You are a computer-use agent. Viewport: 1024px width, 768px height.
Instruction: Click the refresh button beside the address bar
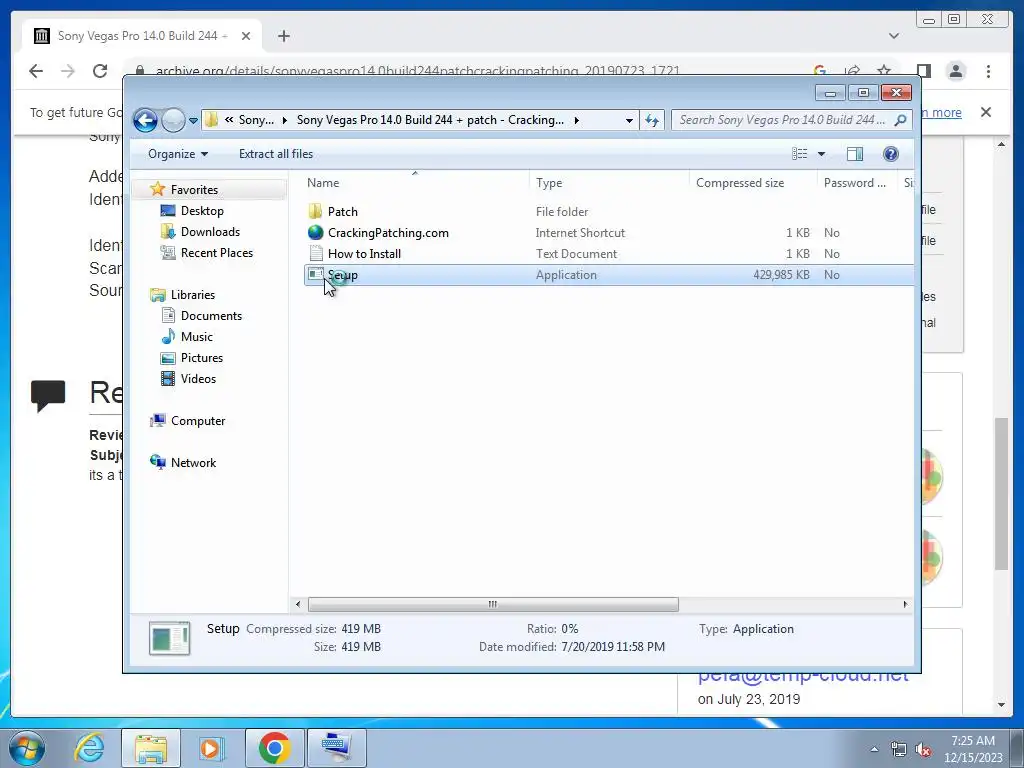[x=652, y=120]
